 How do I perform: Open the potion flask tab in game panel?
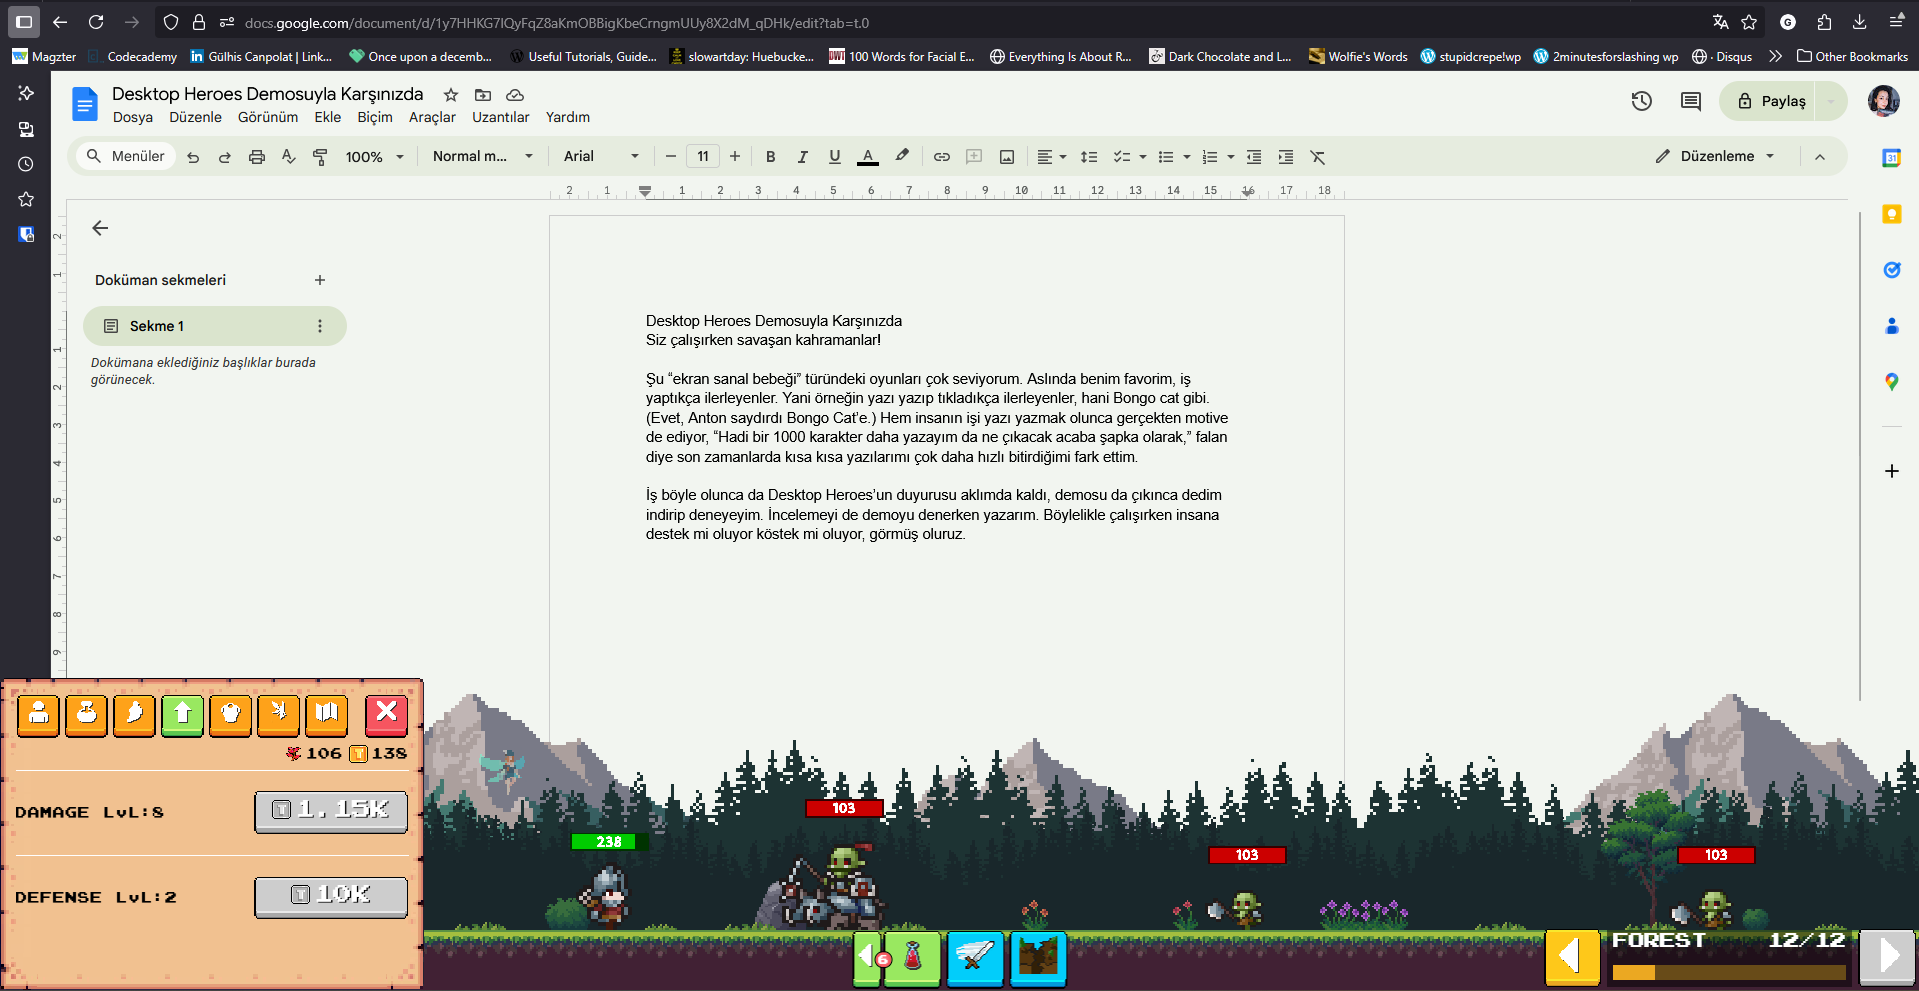tap(87, 714)
